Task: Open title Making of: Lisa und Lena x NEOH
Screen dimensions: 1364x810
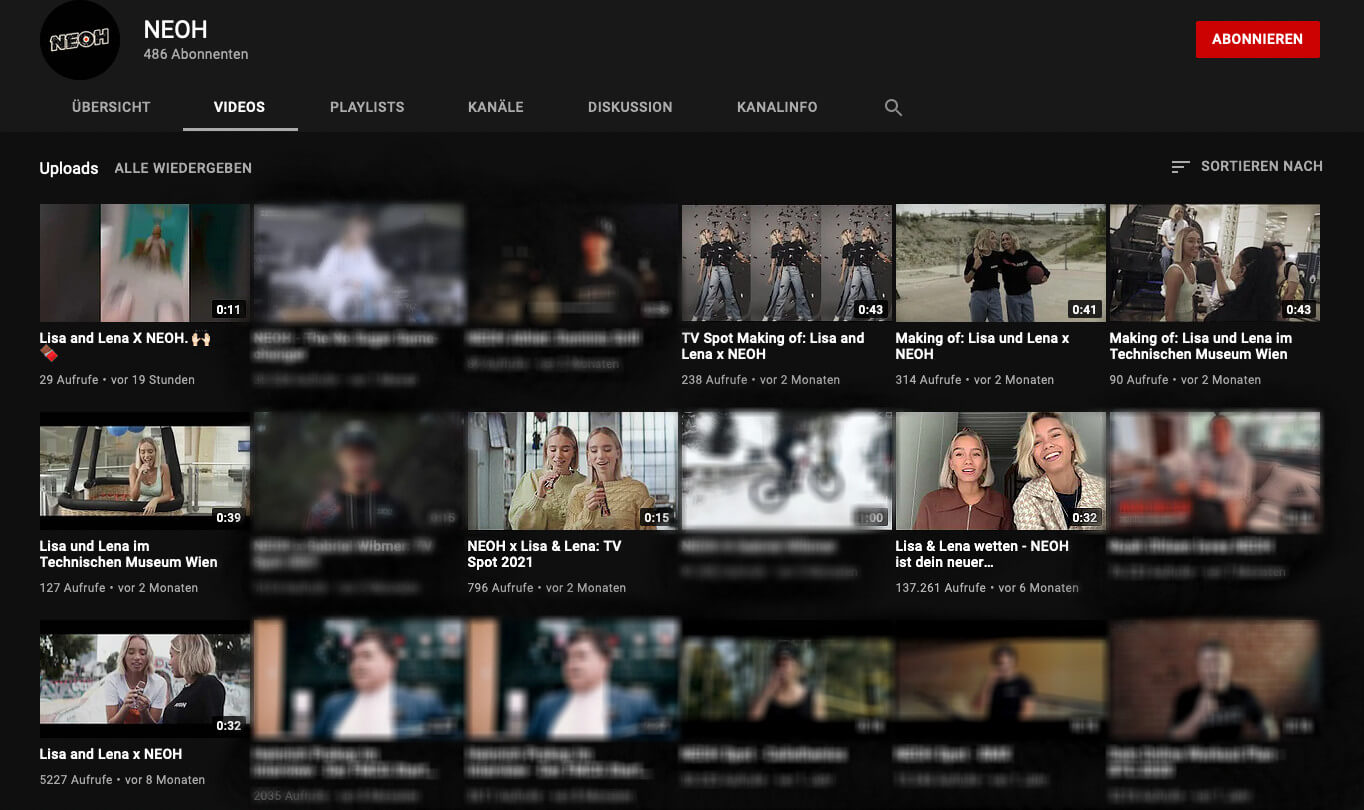Action: 982,346
